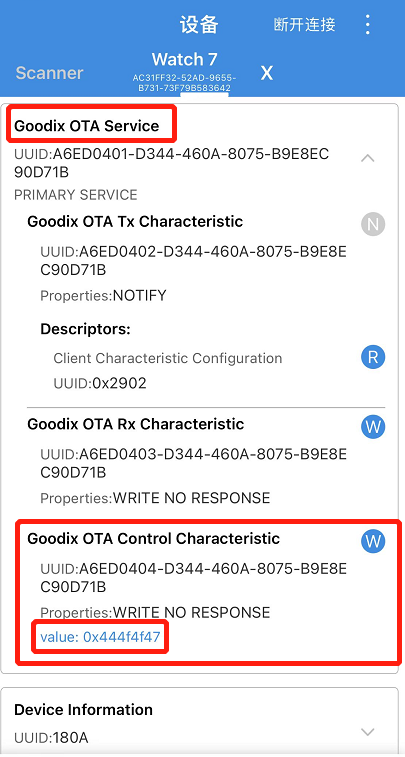Tap the read icon for Client Characteristic Configuration
The image size is (405, 757).
373,357
